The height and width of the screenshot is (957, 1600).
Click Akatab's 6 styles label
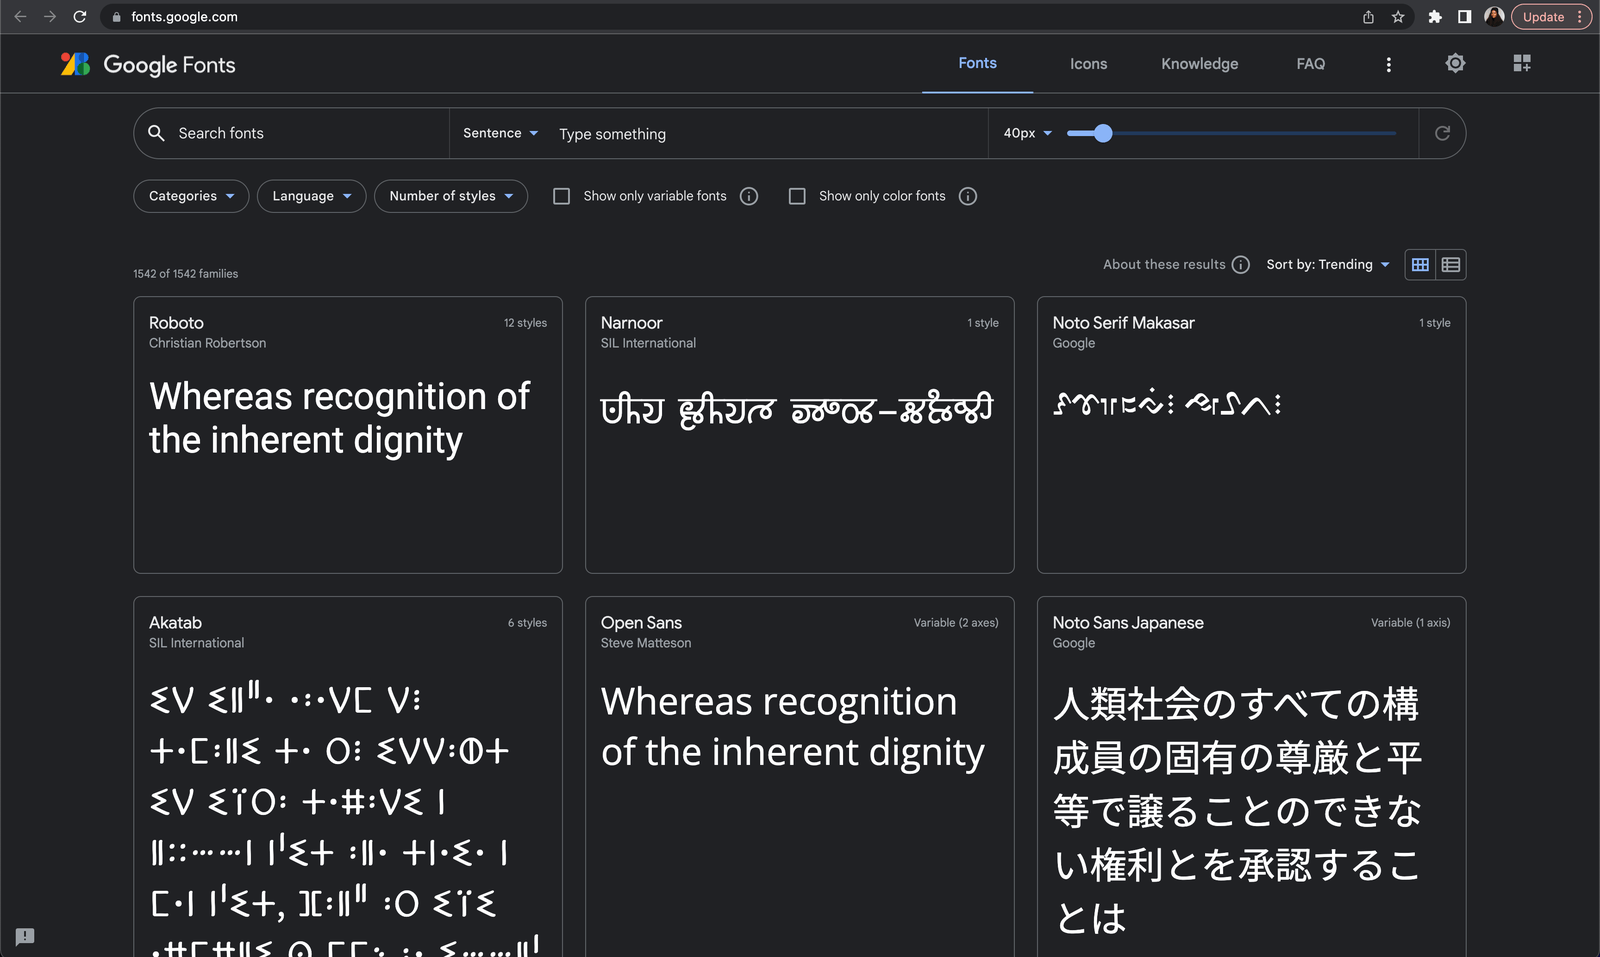(x=527, y=623)
